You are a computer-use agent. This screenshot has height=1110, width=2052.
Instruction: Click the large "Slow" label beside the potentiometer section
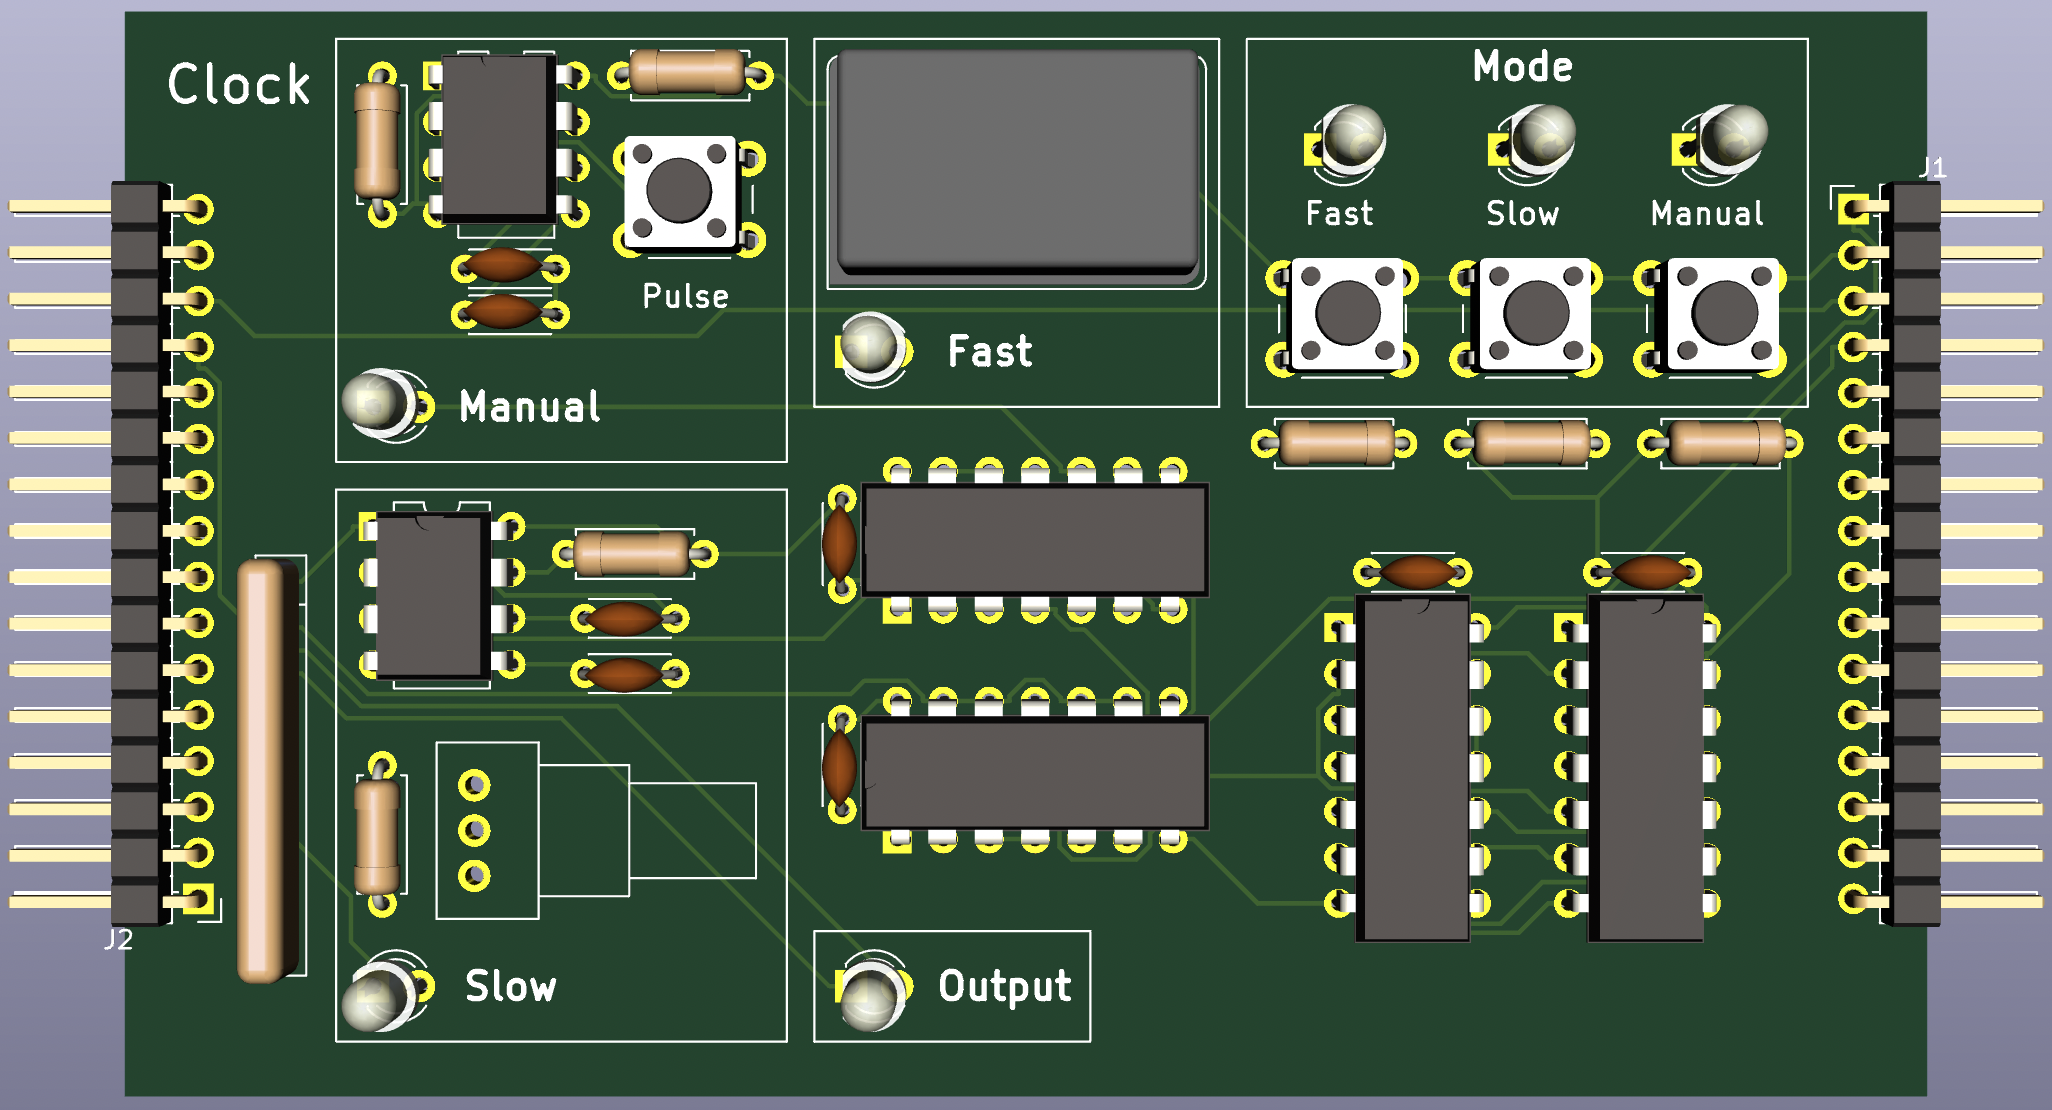click(x=511, y=986)
